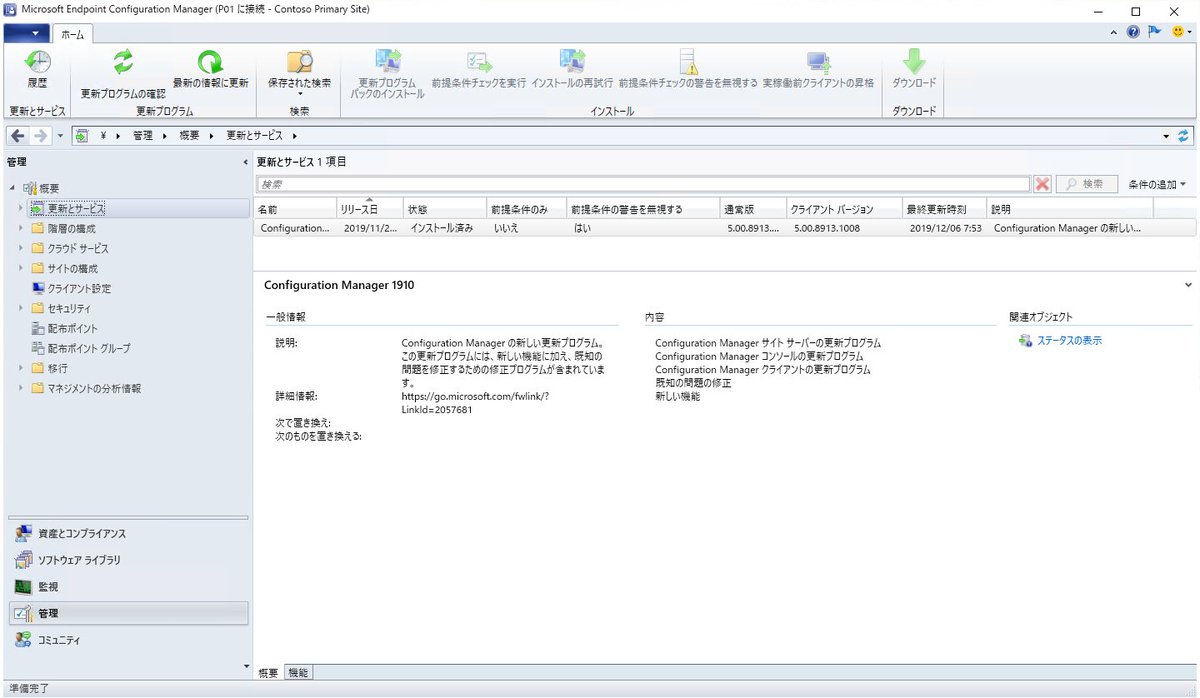This screenshot has width=1200, height=698.
Task: Open 管理 workspace
Action: coord(128,613)
